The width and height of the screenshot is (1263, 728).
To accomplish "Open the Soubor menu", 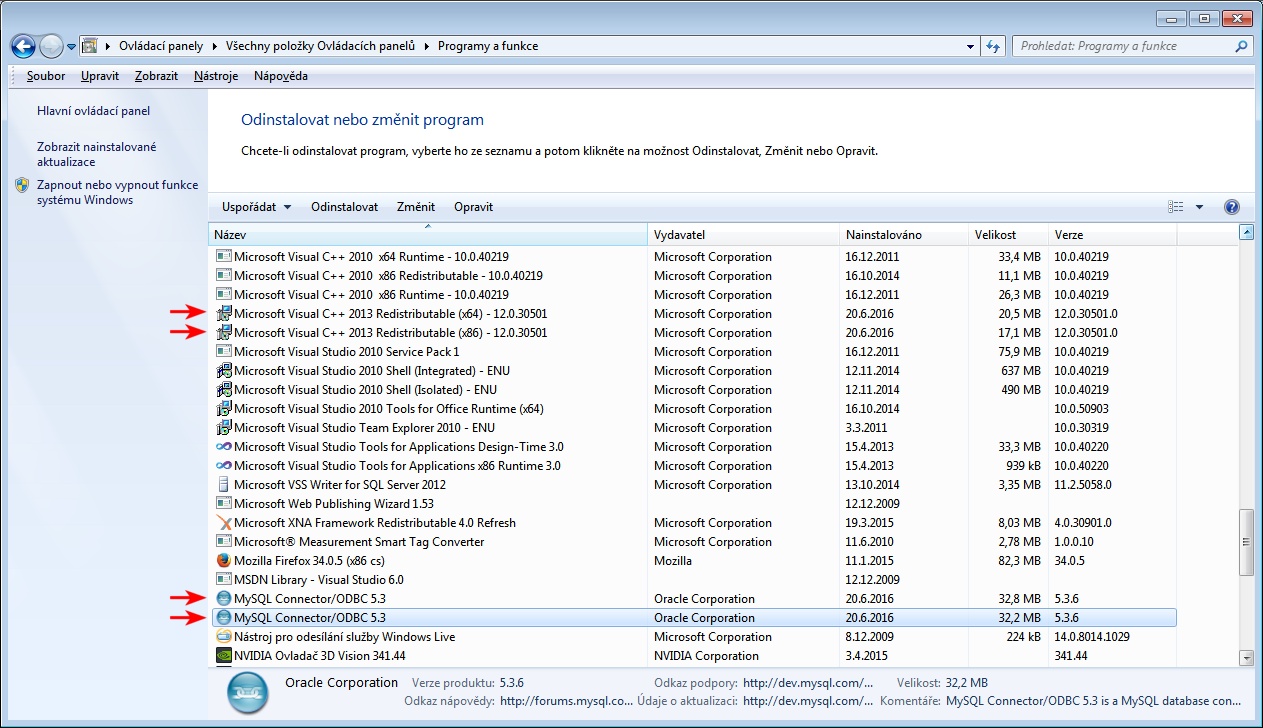I will pyautogui.click(x=46, y=76).
